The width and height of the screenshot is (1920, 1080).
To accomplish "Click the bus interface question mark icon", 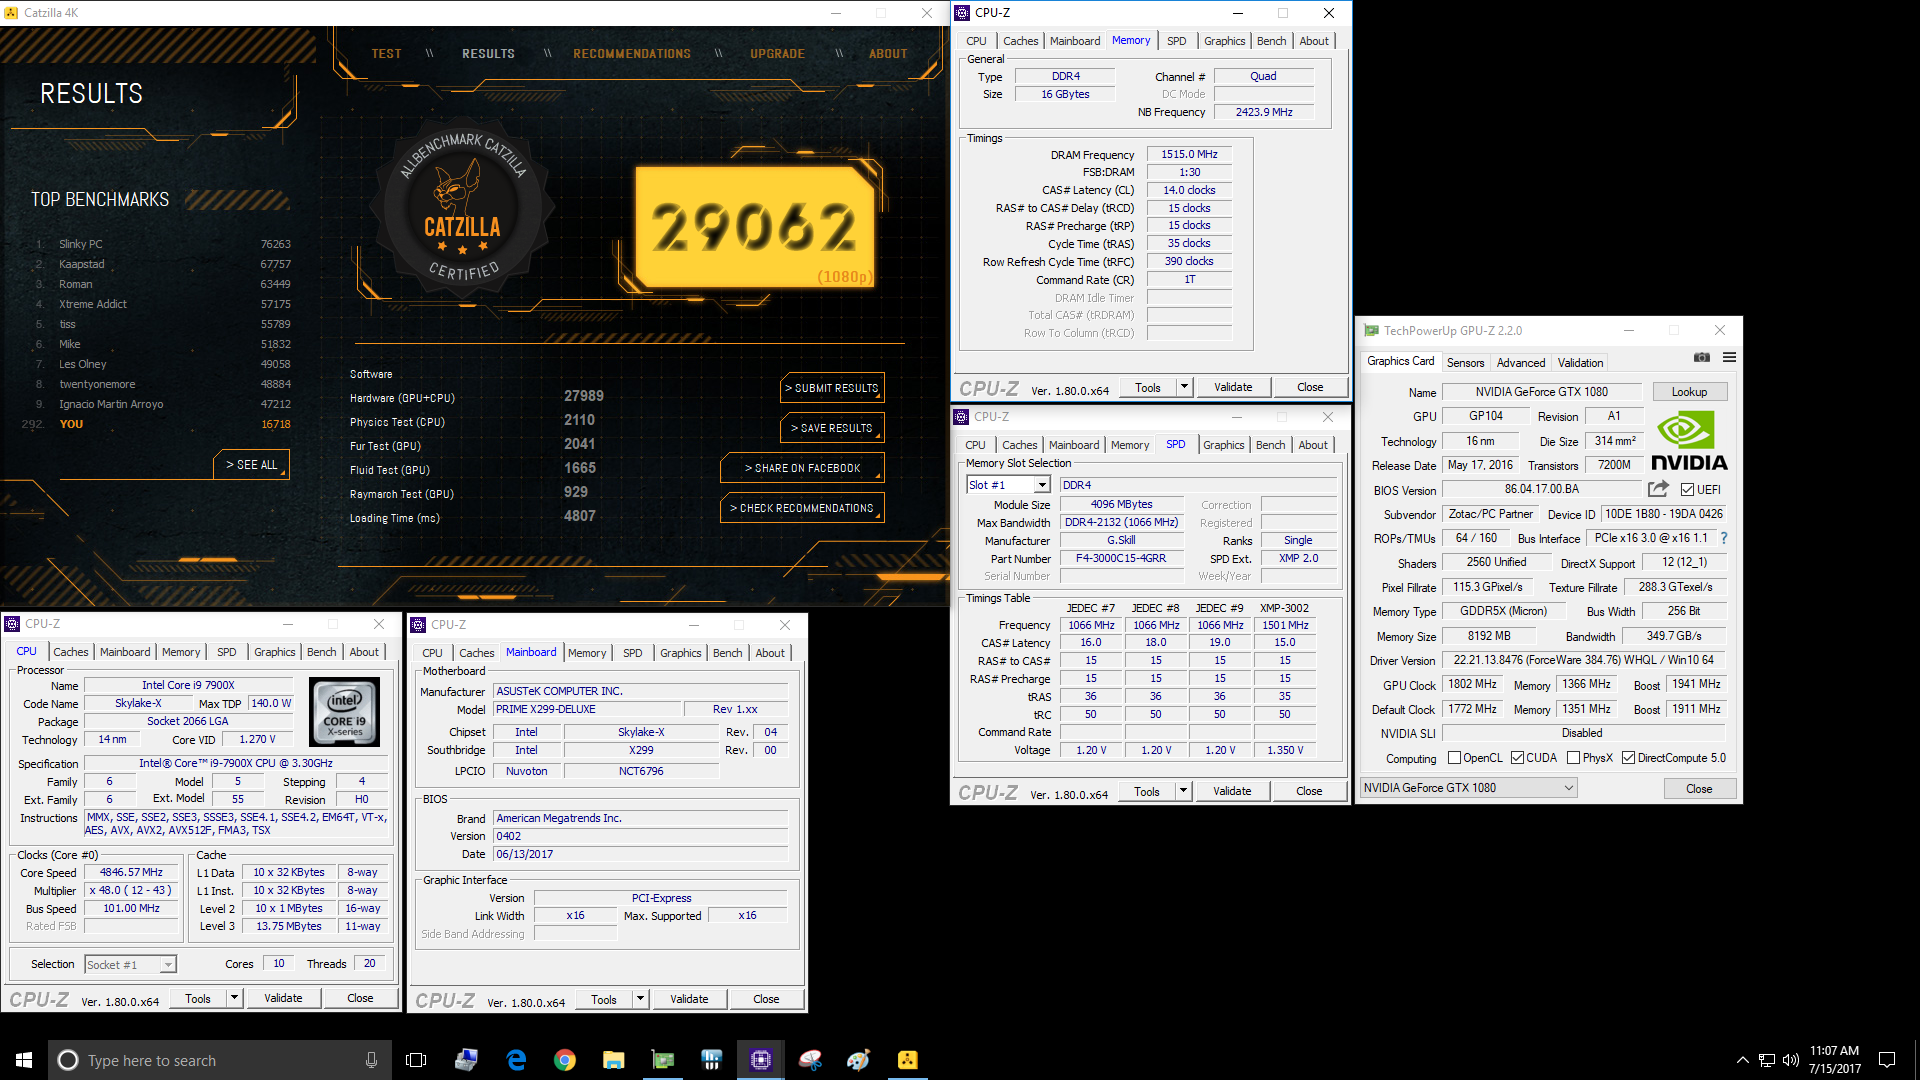I will click(1724, 538).
